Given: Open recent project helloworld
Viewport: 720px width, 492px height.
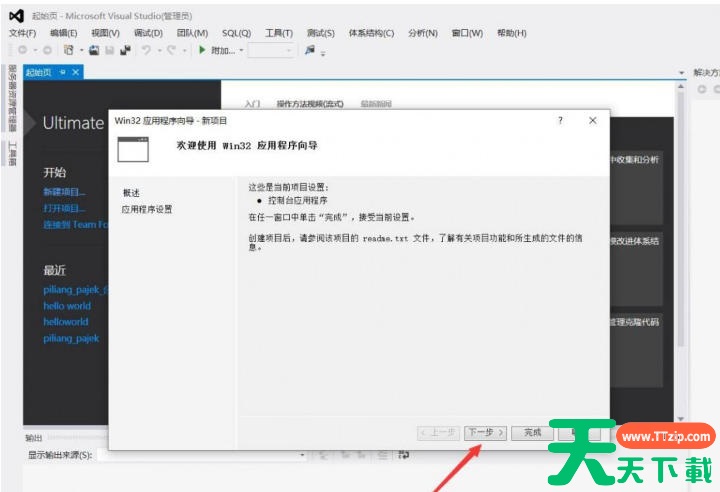Looking at the screenshot, I should [66, 322].
